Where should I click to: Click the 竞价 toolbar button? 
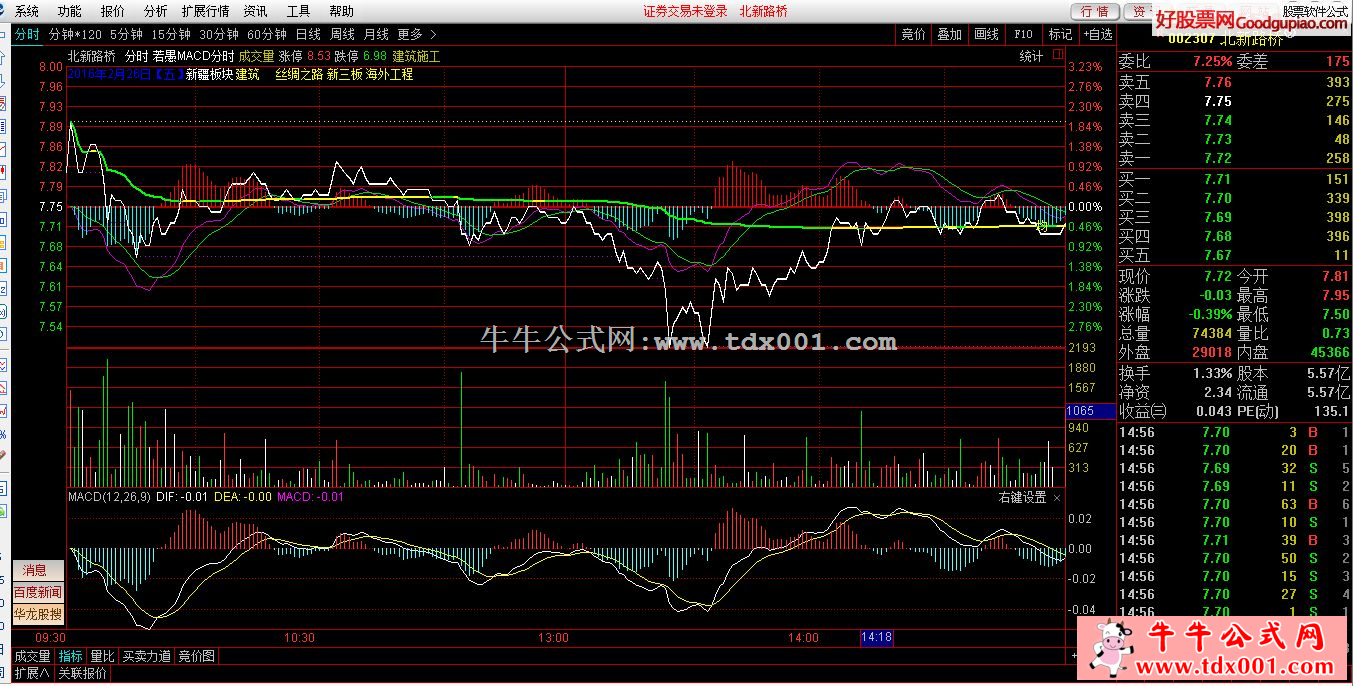point(913,34)
